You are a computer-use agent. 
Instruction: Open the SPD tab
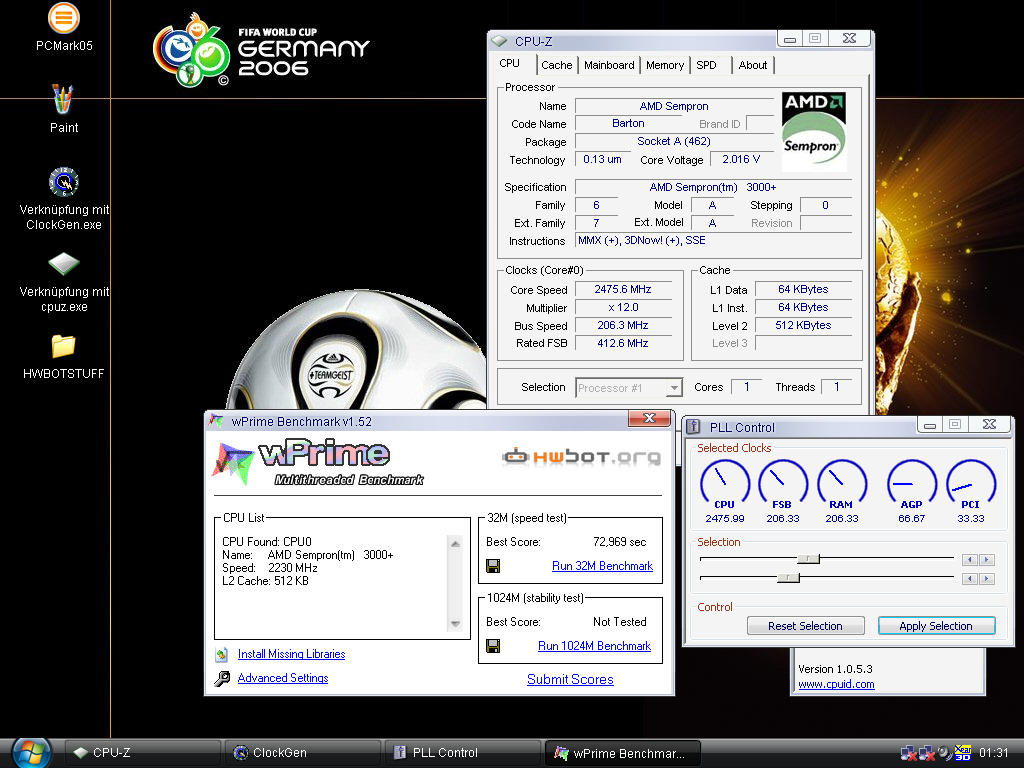707,65
